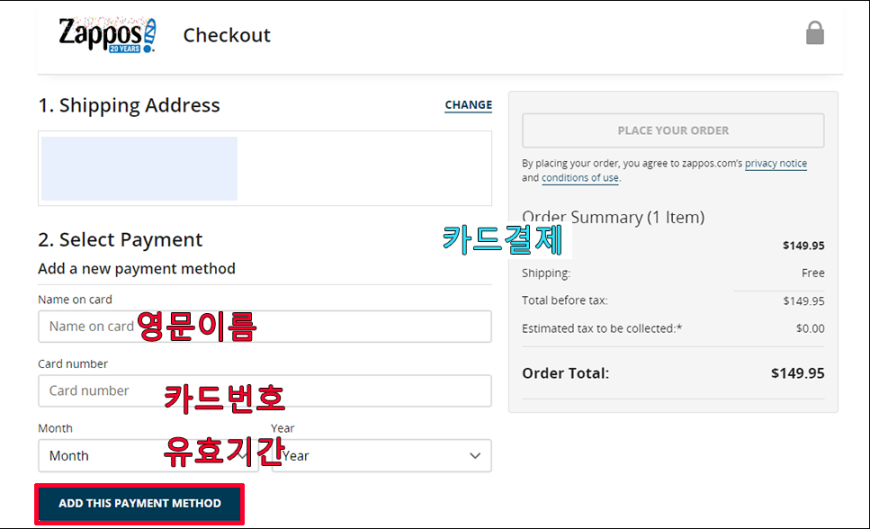Click the Order Total amount

click(797, 373)
